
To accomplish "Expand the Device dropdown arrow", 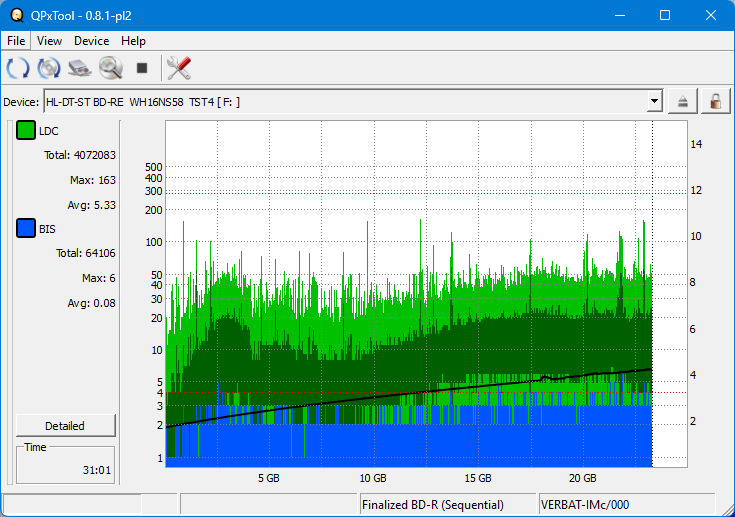I will click(654, 101).
